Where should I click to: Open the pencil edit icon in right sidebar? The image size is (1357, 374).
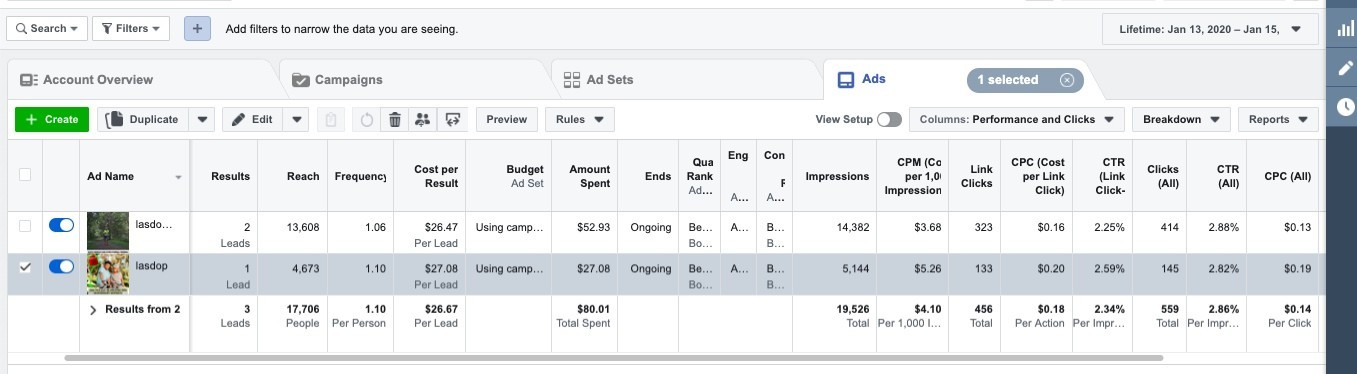point(1345,68)
